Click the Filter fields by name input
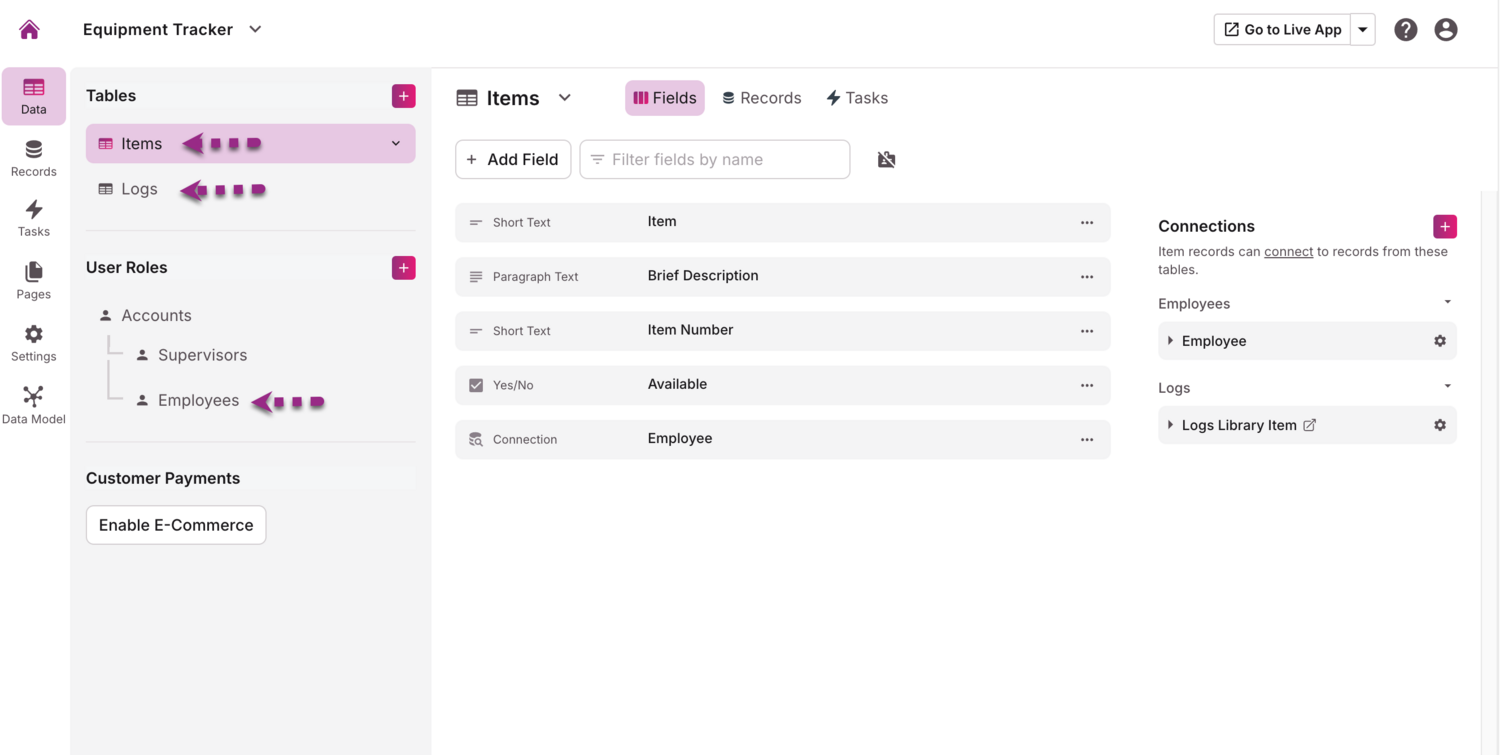 click(724, 160)
